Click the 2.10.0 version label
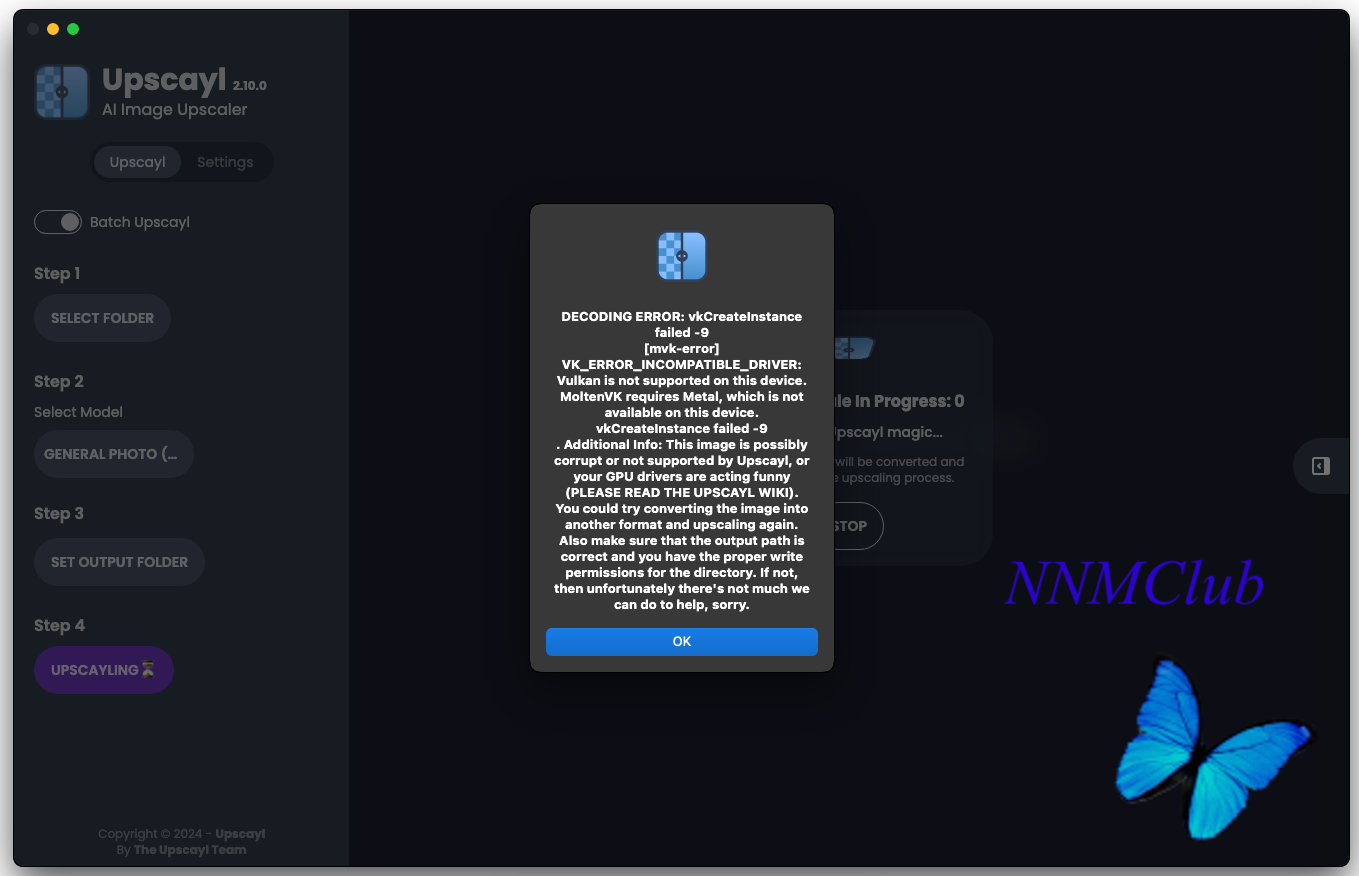1359x876 pixels. point(250,86)
